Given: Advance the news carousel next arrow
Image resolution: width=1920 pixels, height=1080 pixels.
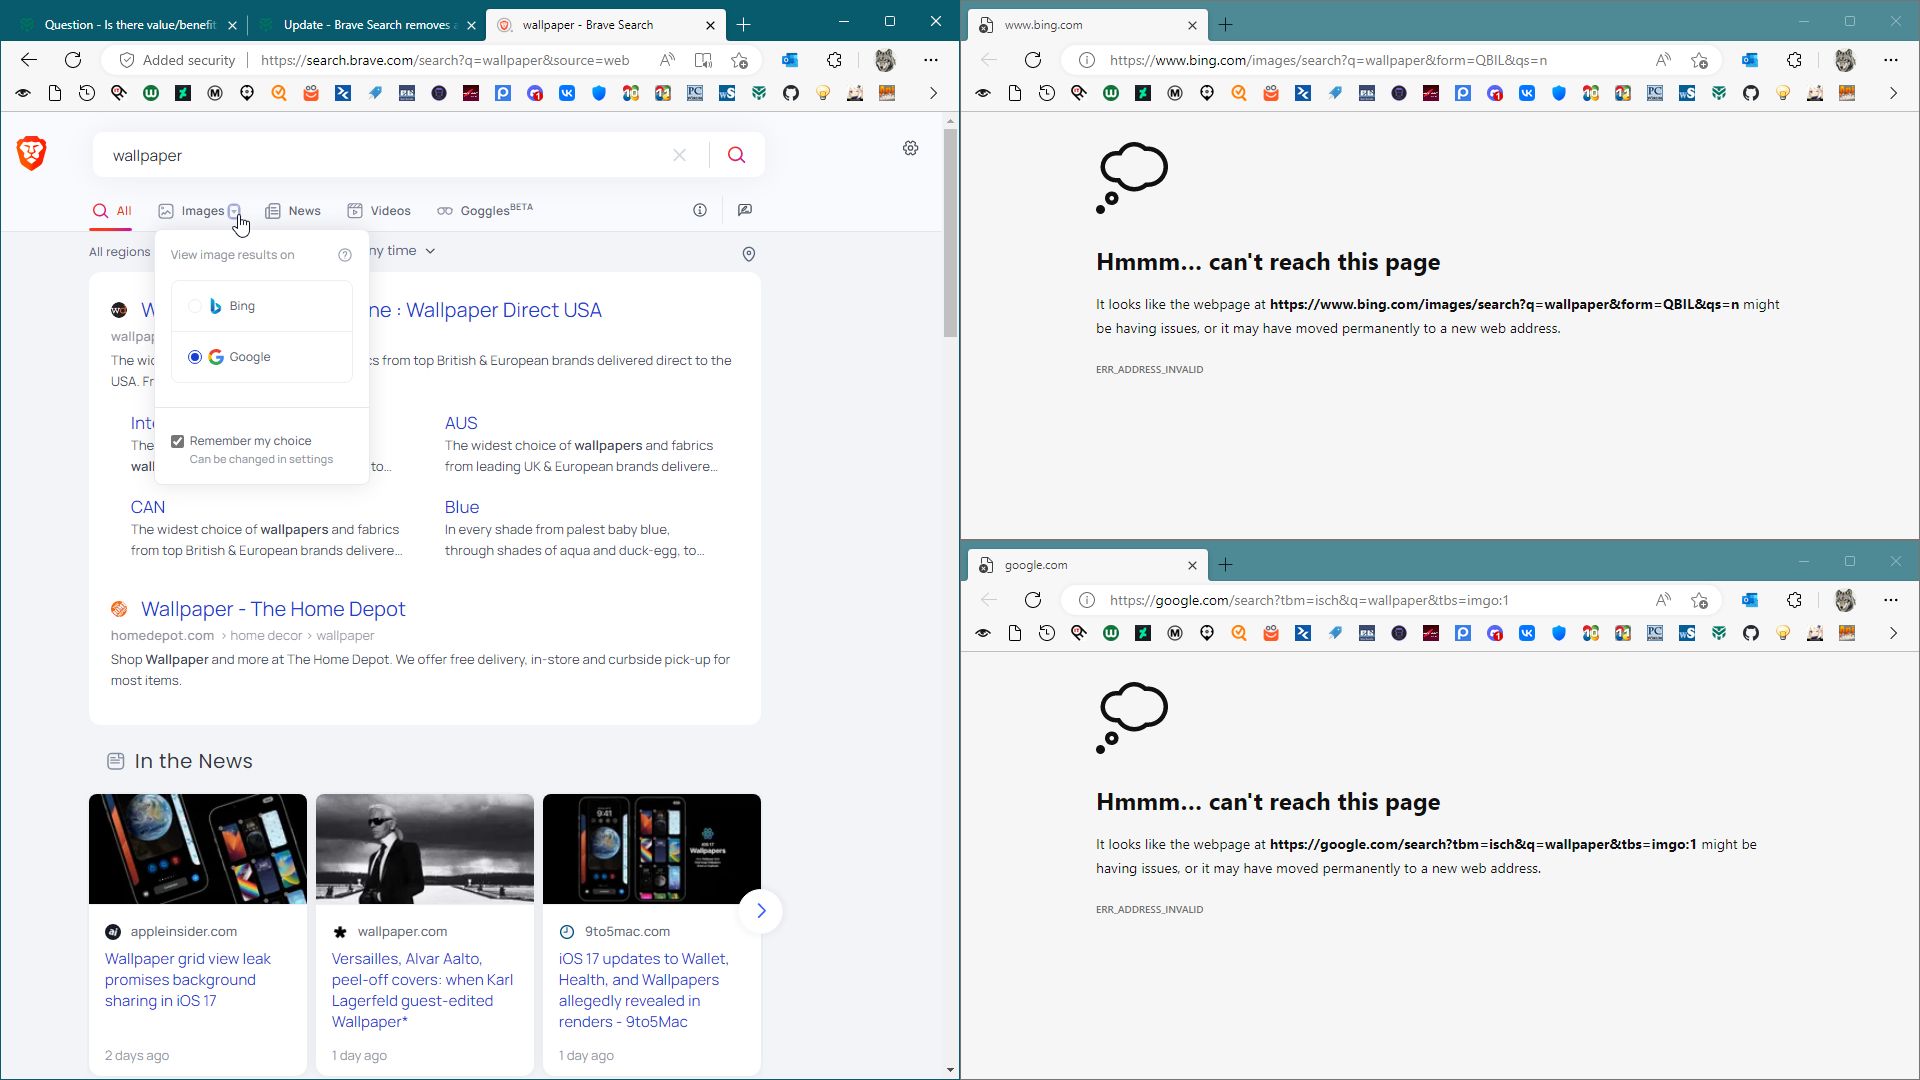Looking at the screenshot, I should tap(760, 910).
